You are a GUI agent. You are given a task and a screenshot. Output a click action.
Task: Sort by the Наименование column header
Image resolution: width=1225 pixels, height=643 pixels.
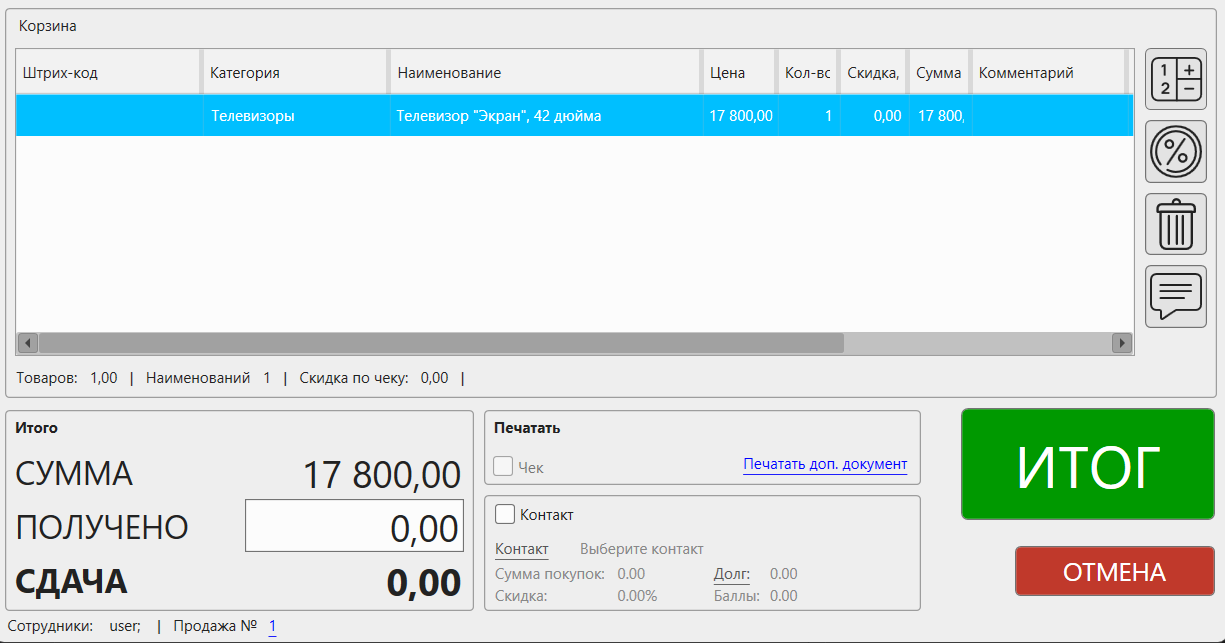544,73
